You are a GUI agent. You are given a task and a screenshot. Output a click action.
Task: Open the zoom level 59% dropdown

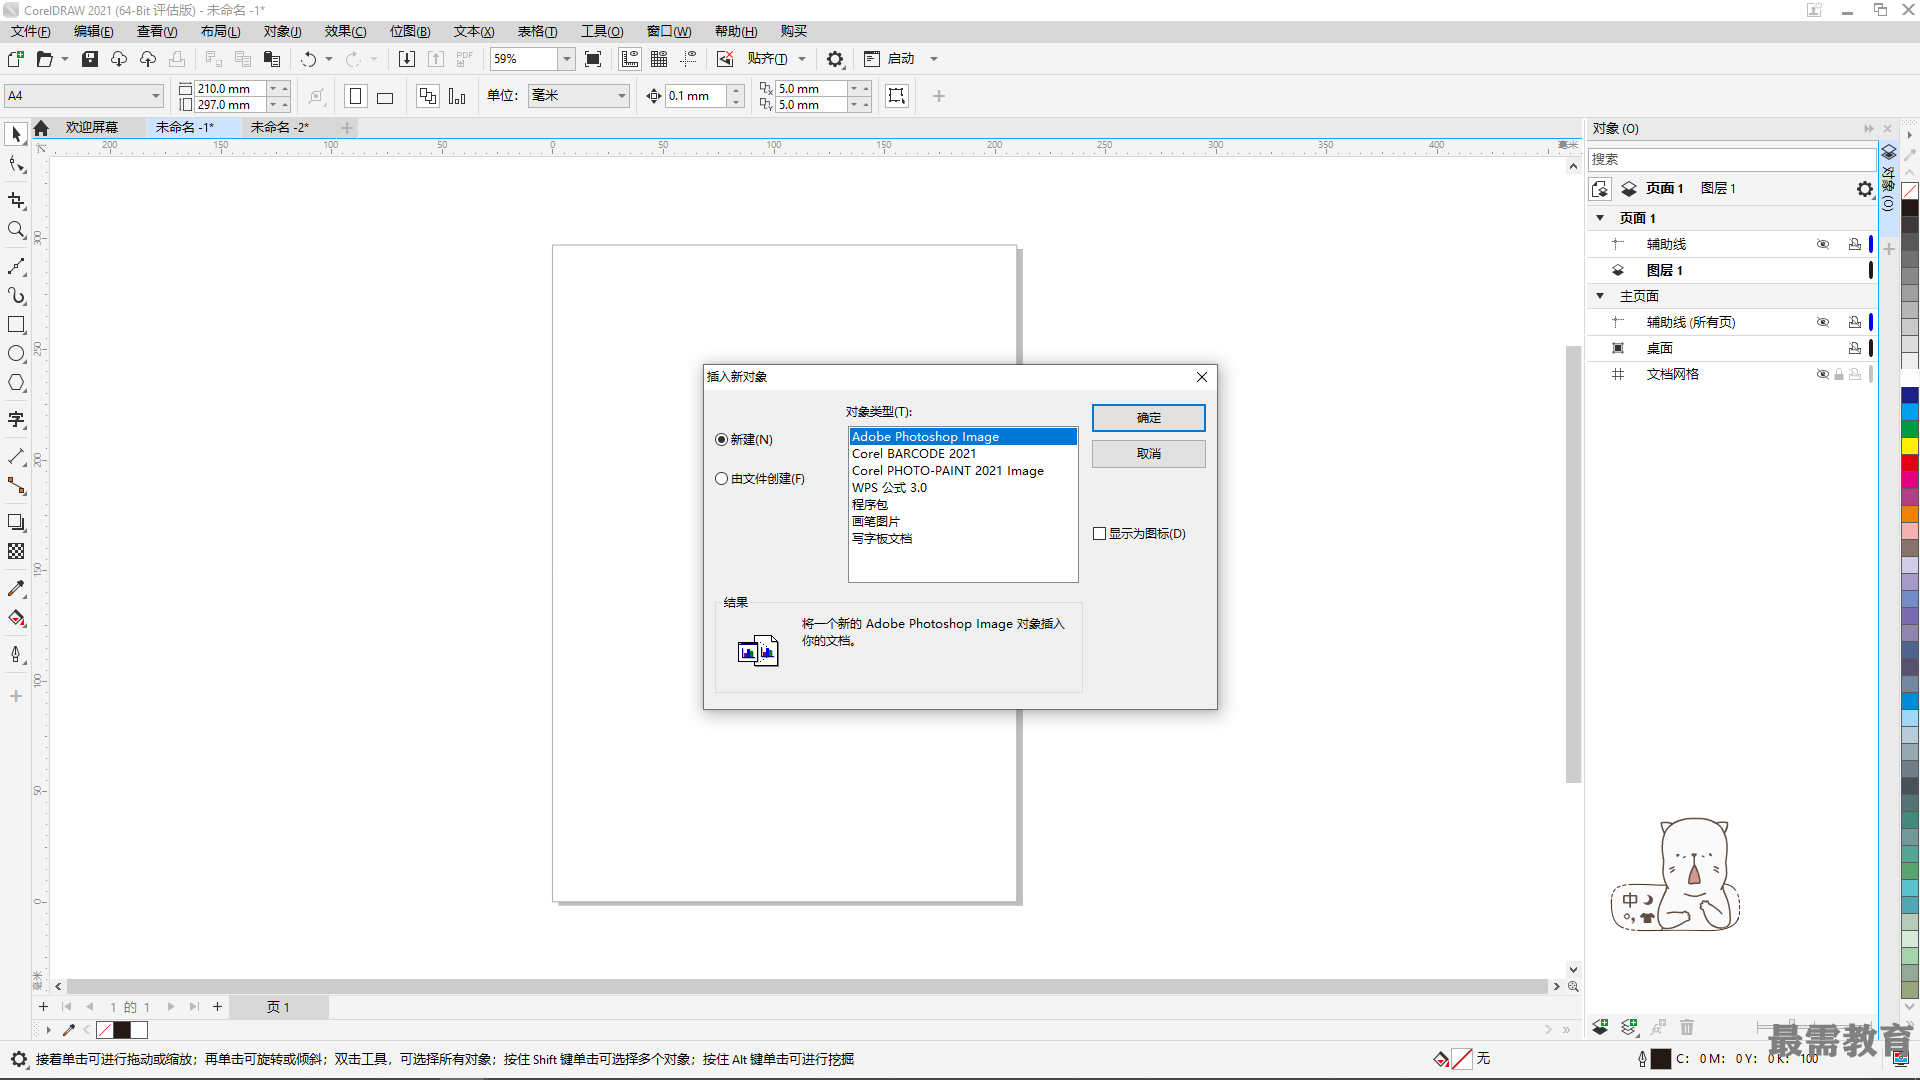click(x=566, y=59)
